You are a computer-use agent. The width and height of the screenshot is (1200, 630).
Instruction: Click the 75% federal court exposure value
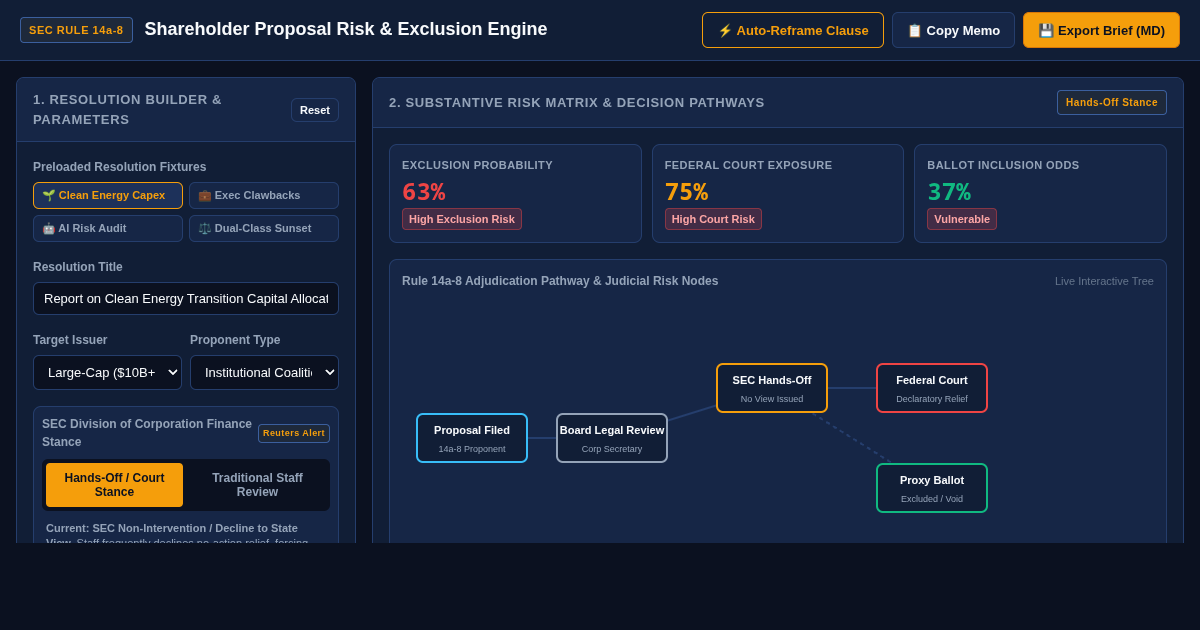coord(686,192)
